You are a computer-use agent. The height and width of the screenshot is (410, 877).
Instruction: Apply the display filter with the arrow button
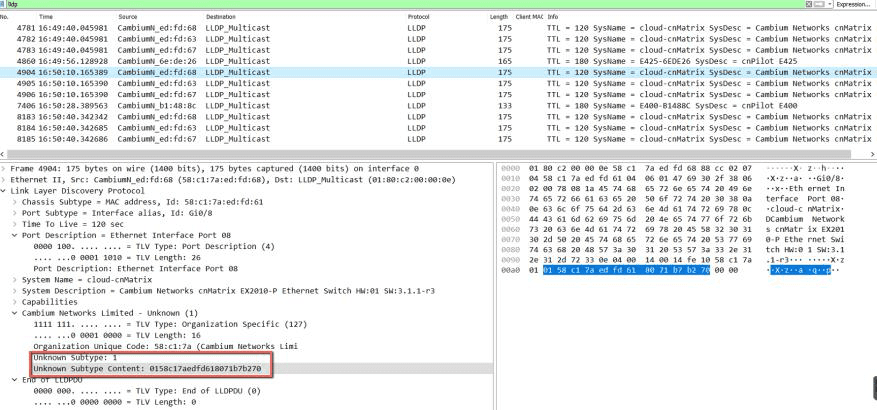(818, 4)
